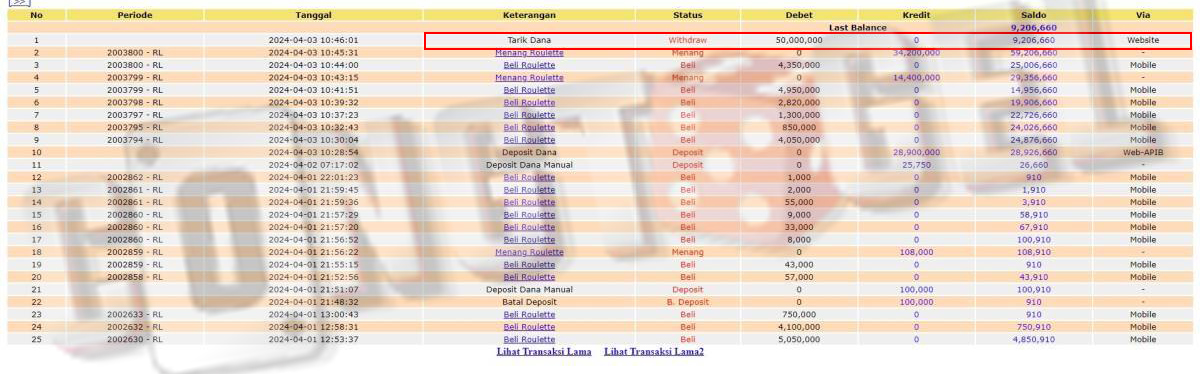Open Beli Roulette link for period 2003798

[529, 102]
